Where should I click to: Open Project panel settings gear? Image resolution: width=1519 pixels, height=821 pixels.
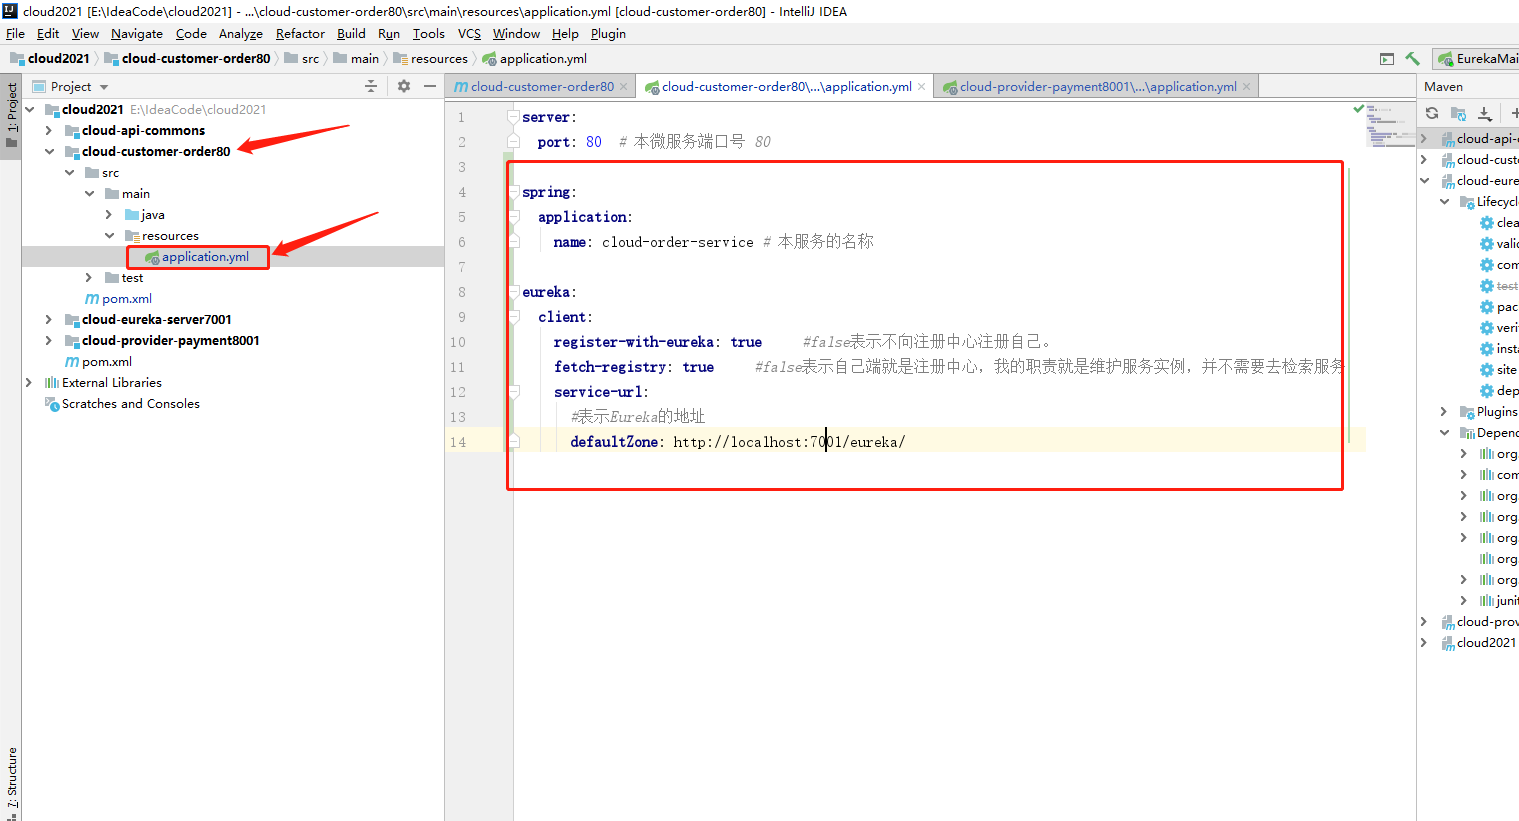point(404,86)
